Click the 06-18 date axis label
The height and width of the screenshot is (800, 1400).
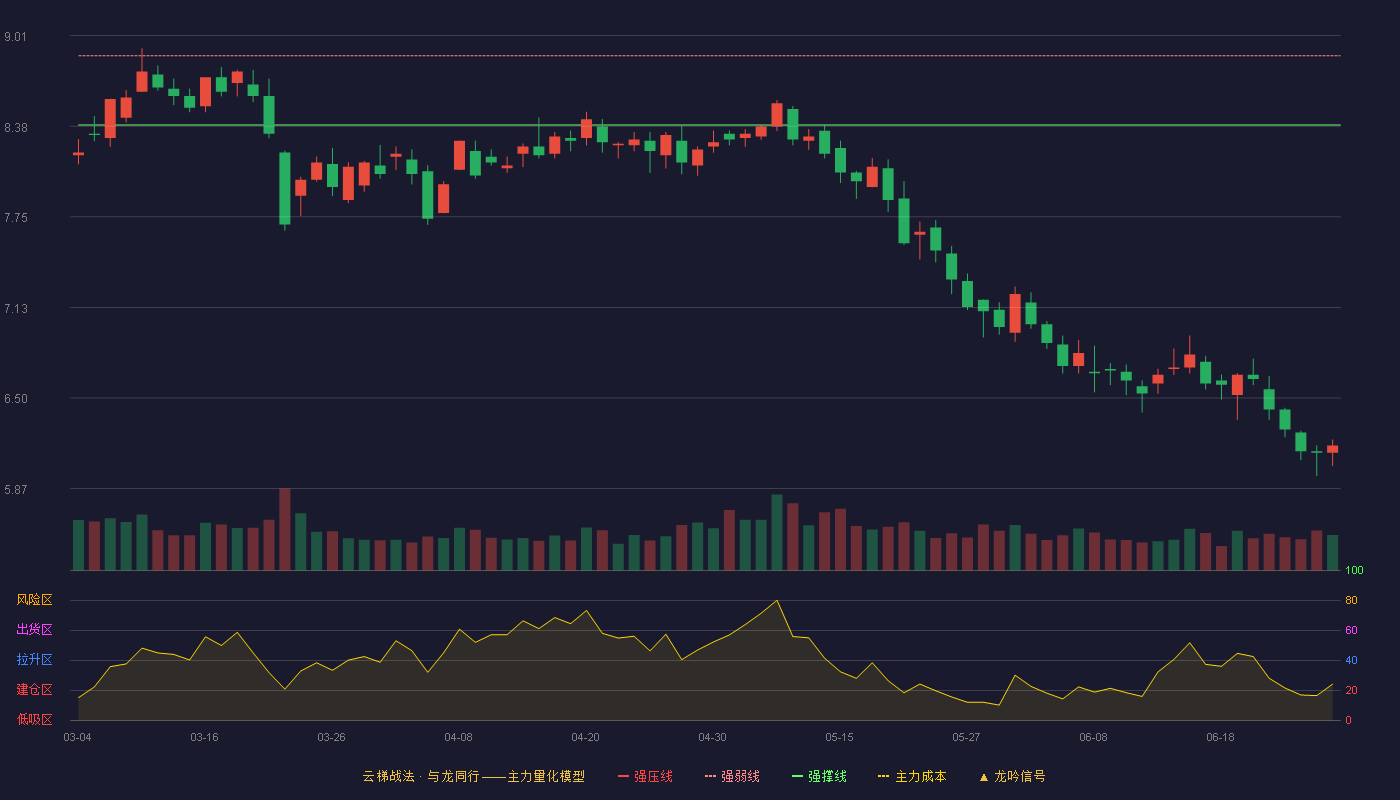coord(1220,737)
